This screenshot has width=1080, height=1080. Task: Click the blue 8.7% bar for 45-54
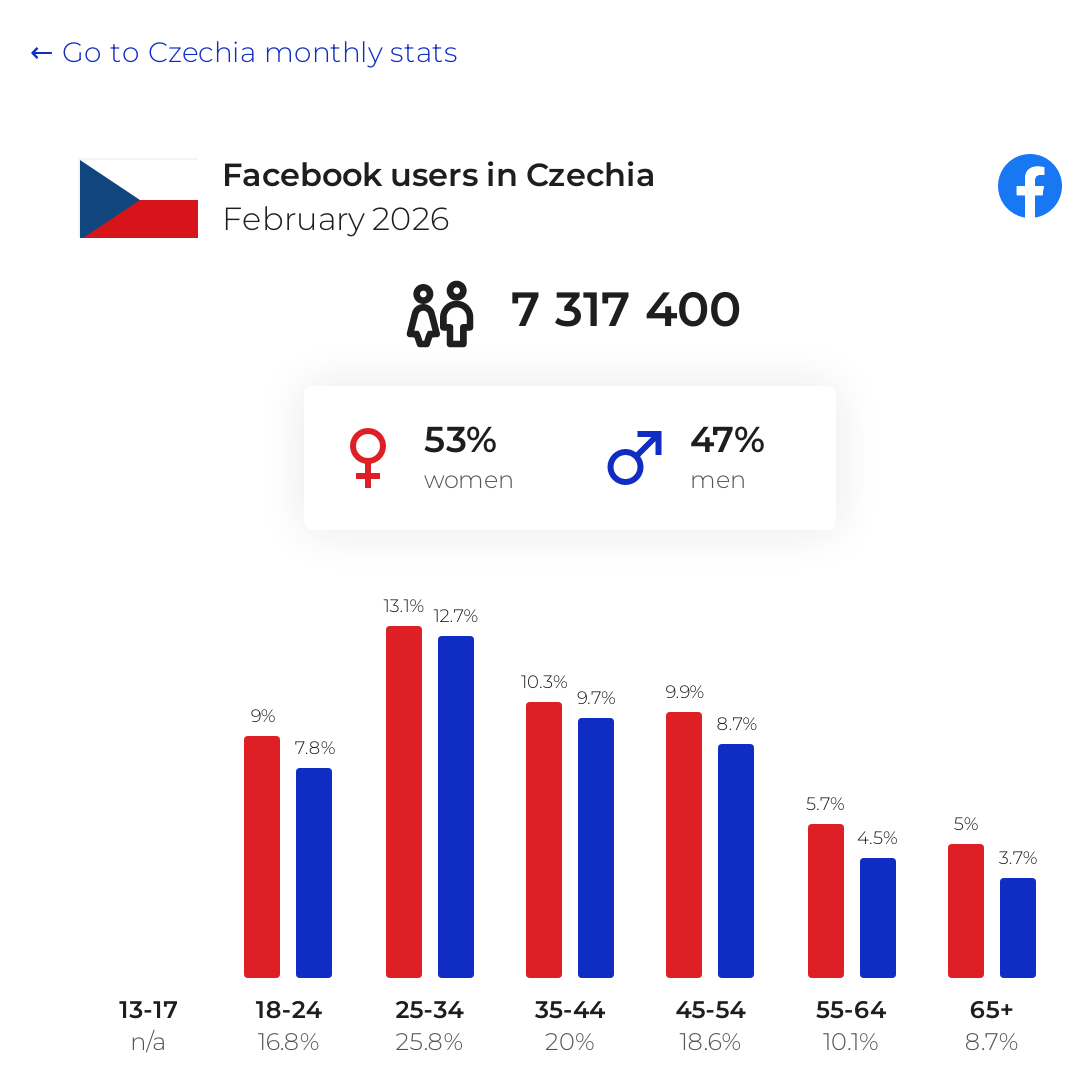pos(736,861)
